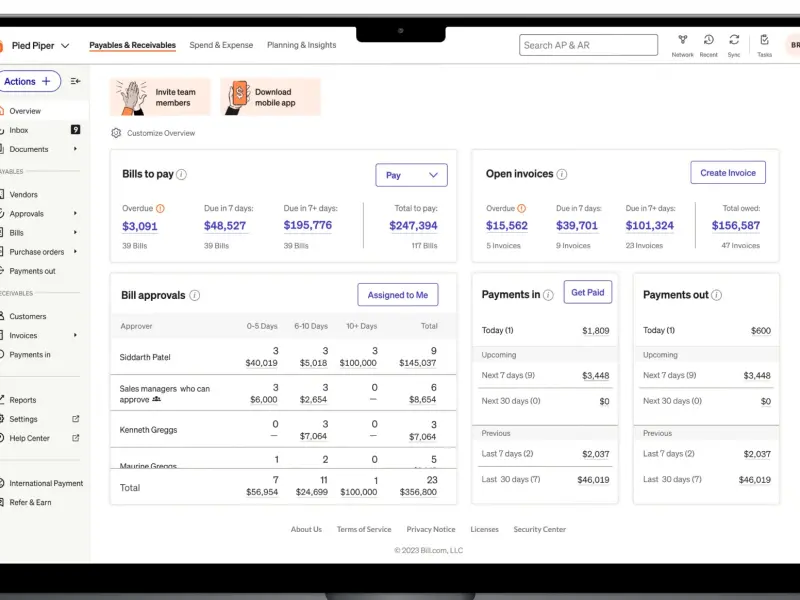Expand the Purchase orders submenu arrow
The height and width of the screenshot is (600, 800).
[x=76, y=252]
